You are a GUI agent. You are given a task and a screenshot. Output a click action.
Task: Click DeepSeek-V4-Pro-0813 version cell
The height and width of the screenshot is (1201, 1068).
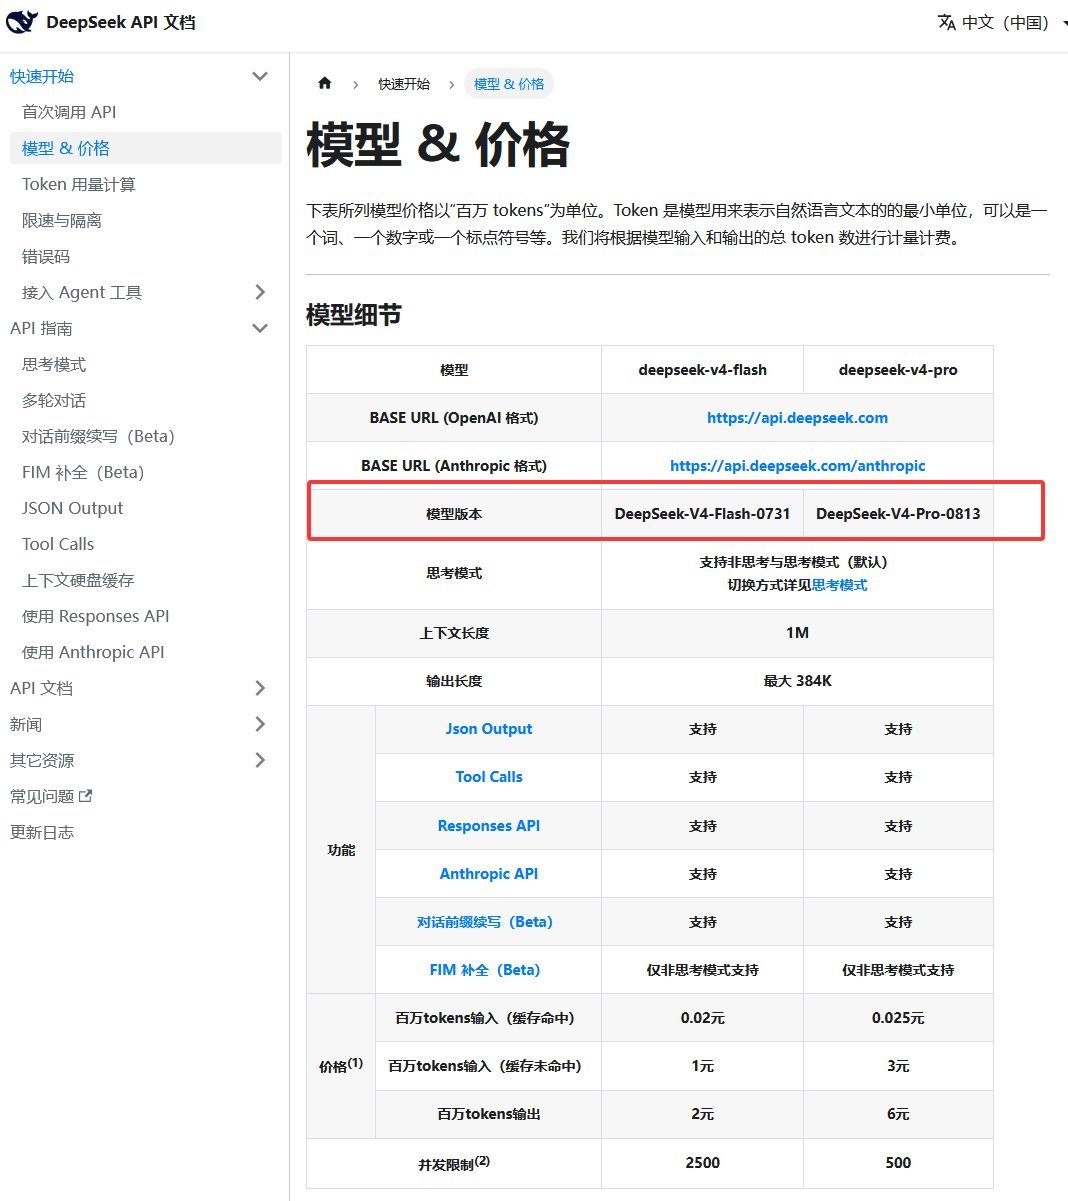click(x=898, y=514)
